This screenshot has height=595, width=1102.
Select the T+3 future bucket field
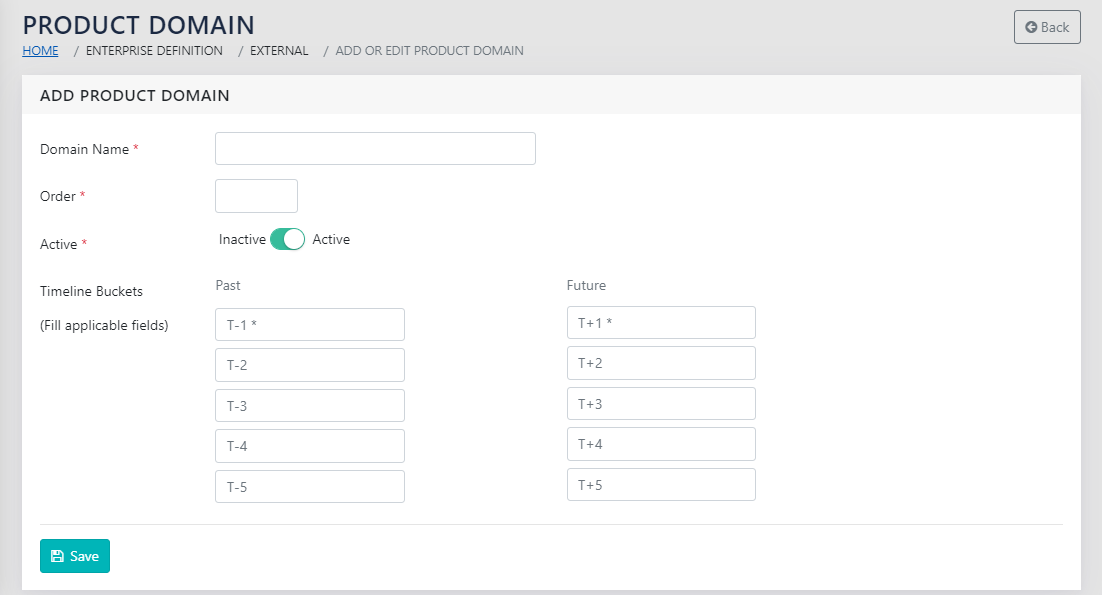661,404
